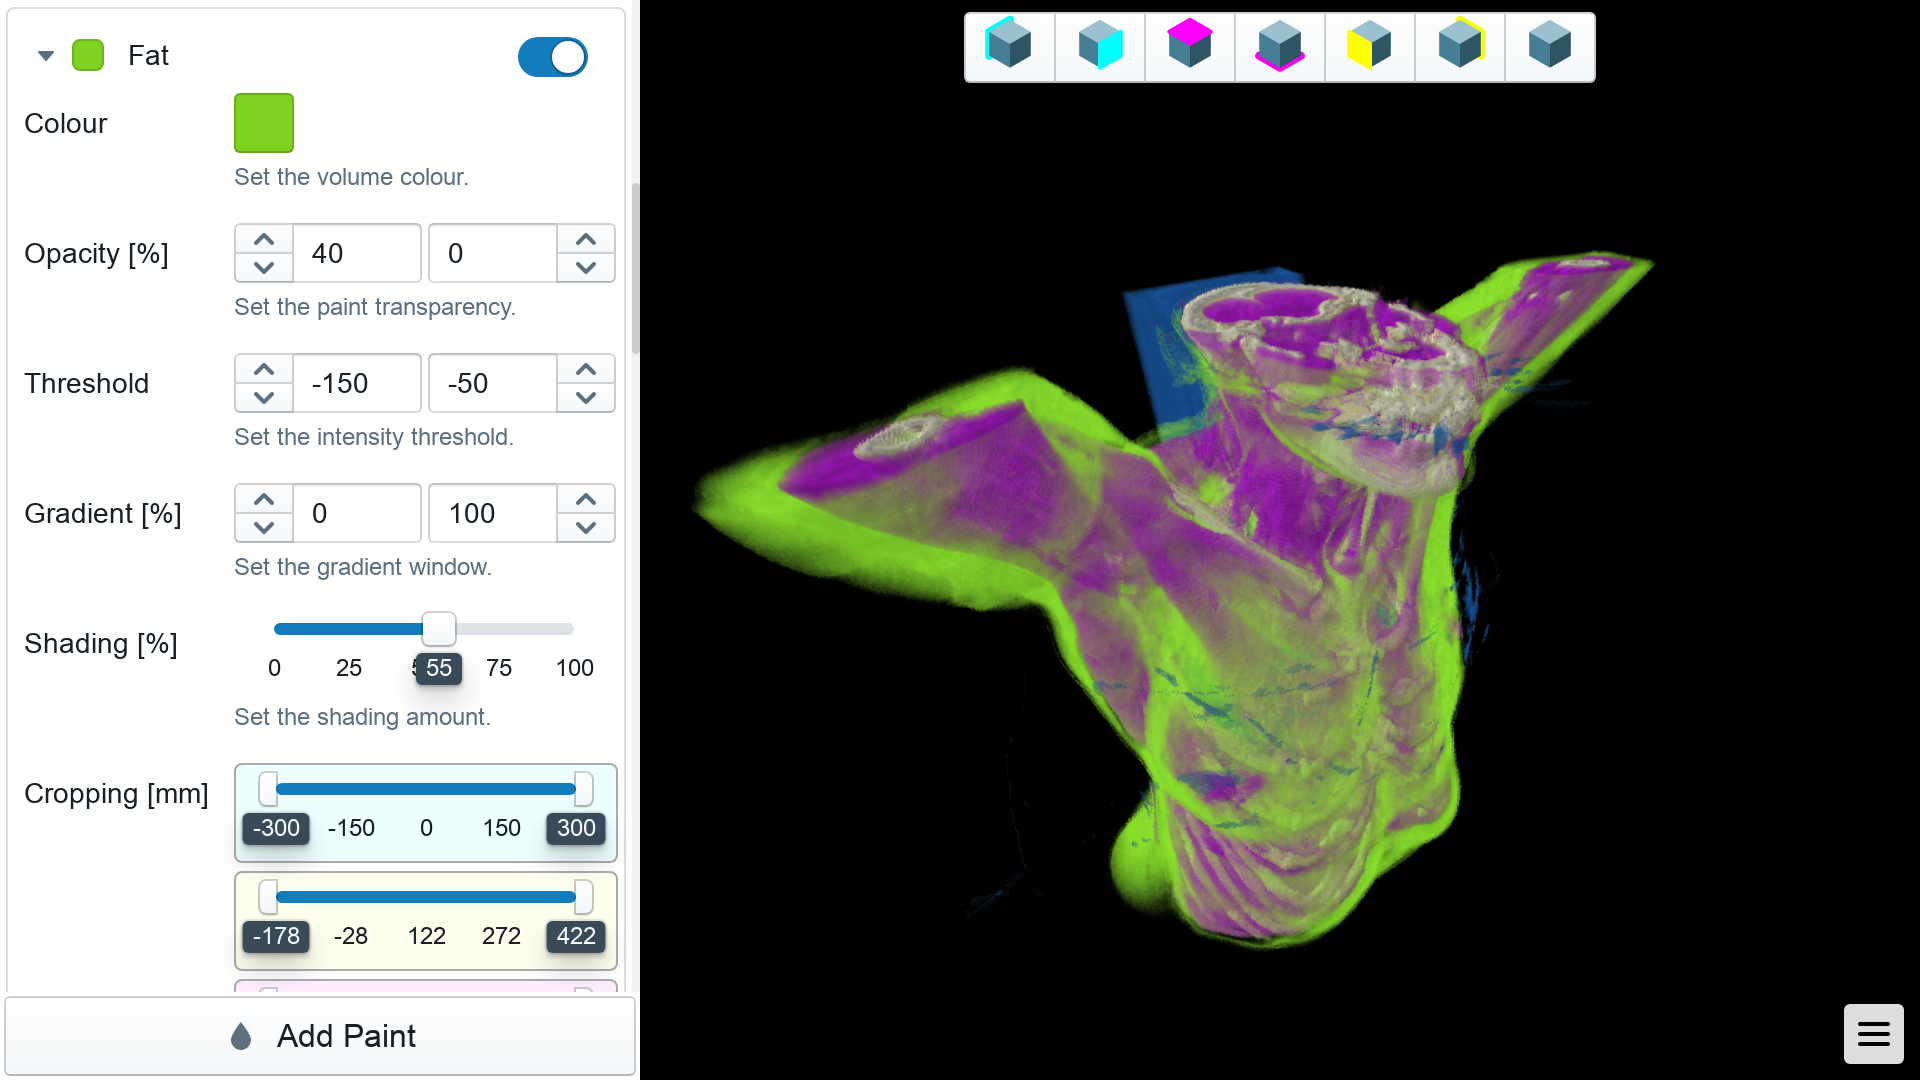The height and width of the screenshot is (1080, 1920).
Task: Click the Gradient field showing 100
Action: pos(493,513)
